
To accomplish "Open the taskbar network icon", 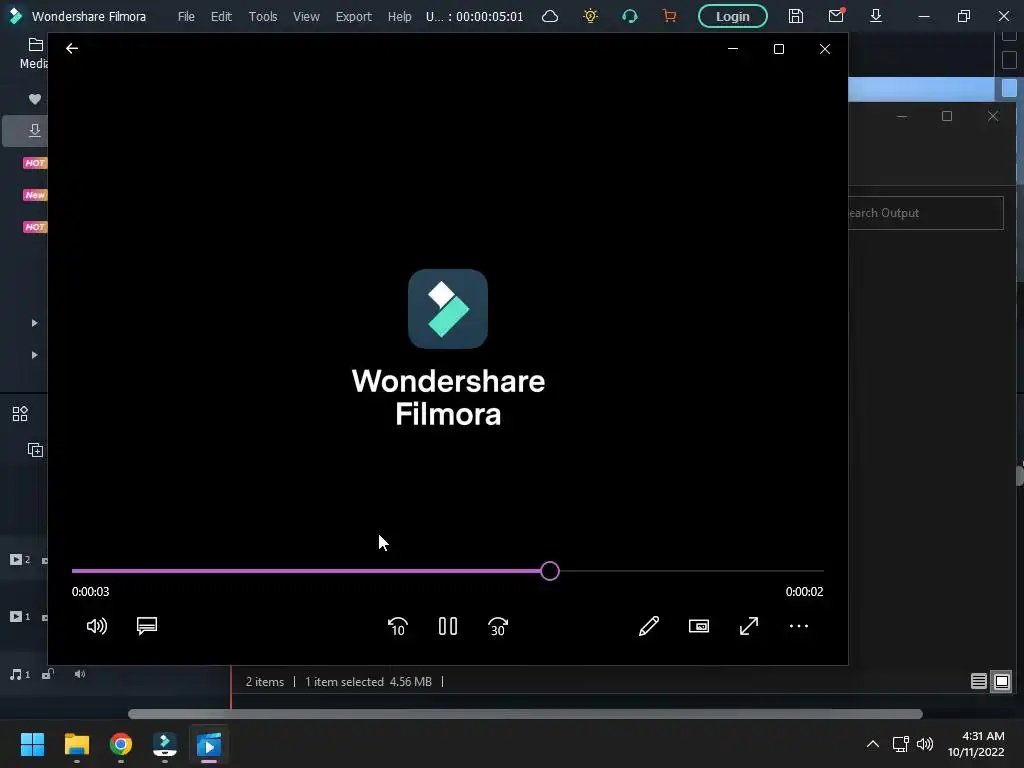I will (901, 744).
